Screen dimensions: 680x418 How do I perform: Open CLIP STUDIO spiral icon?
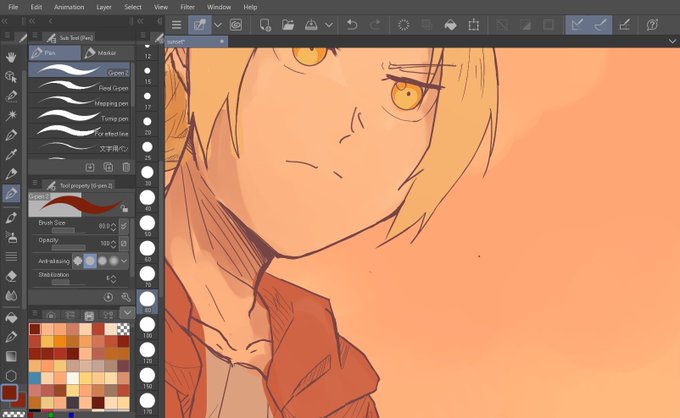pos(236,25)
